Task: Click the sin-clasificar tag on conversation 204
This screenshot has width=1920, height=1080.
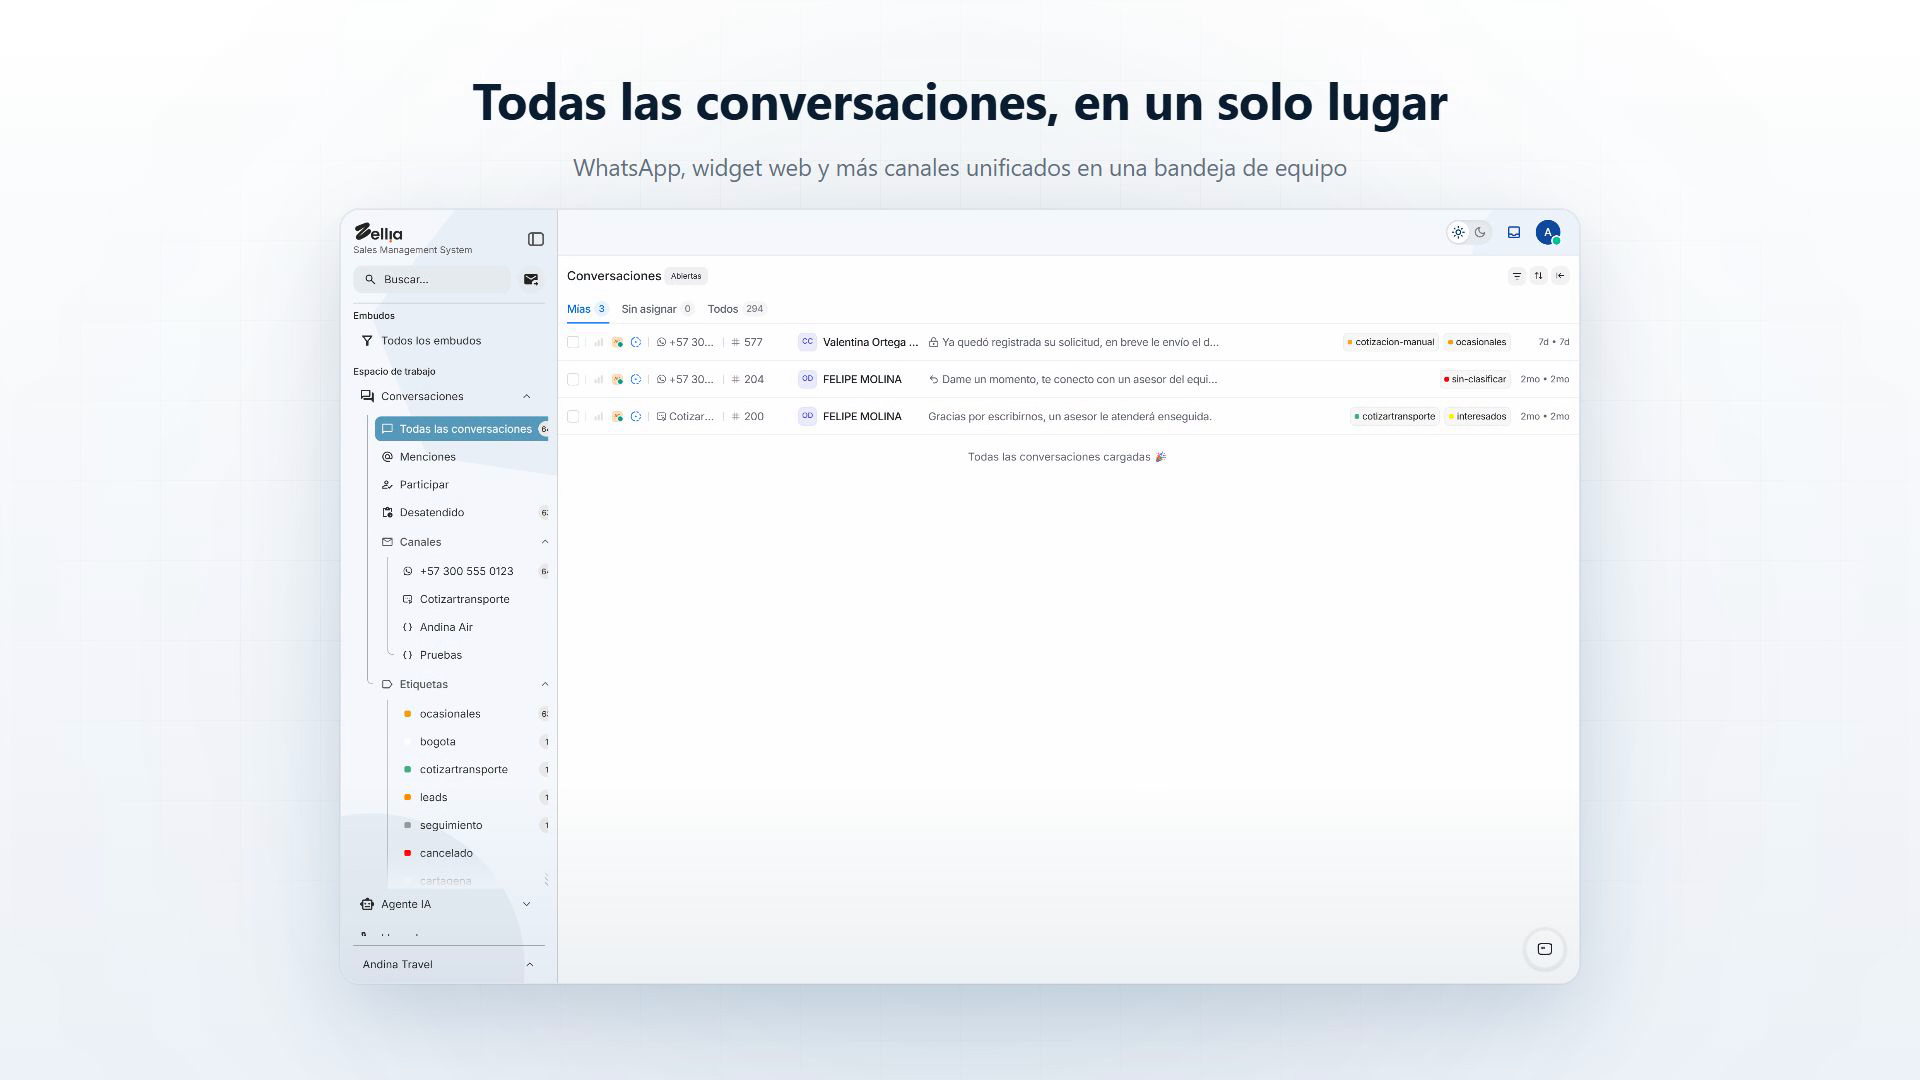Action: coord(1475,379)
